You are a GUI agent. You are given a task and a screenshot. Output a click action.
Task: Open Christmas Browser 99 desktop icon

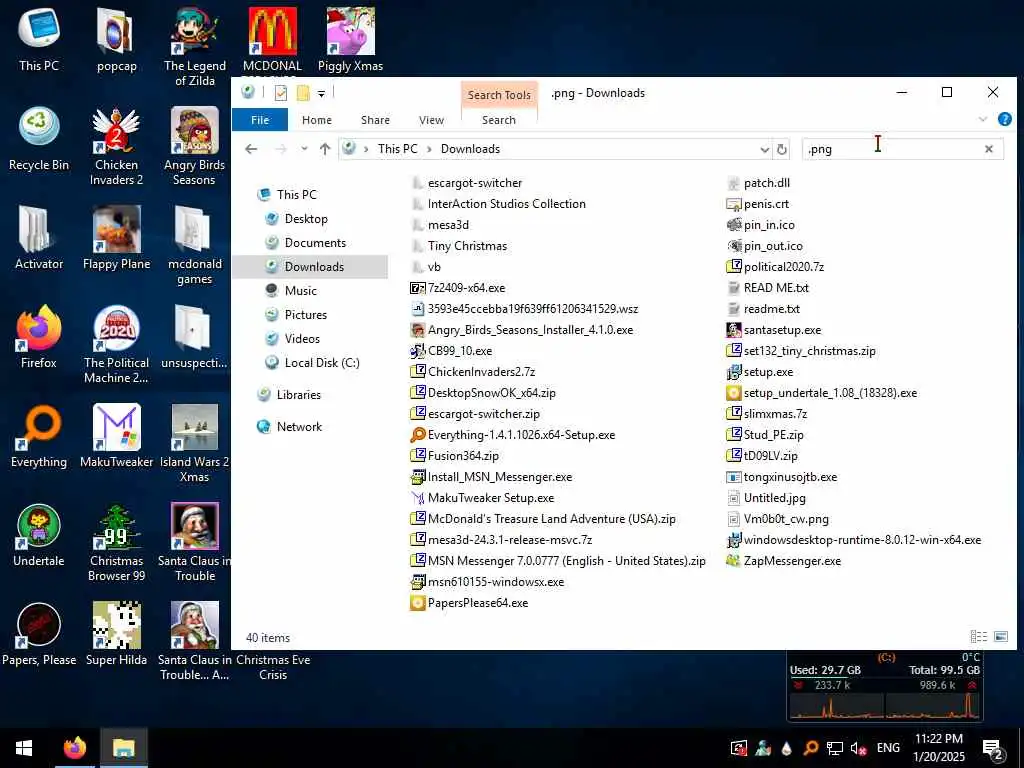click(116, 543)
